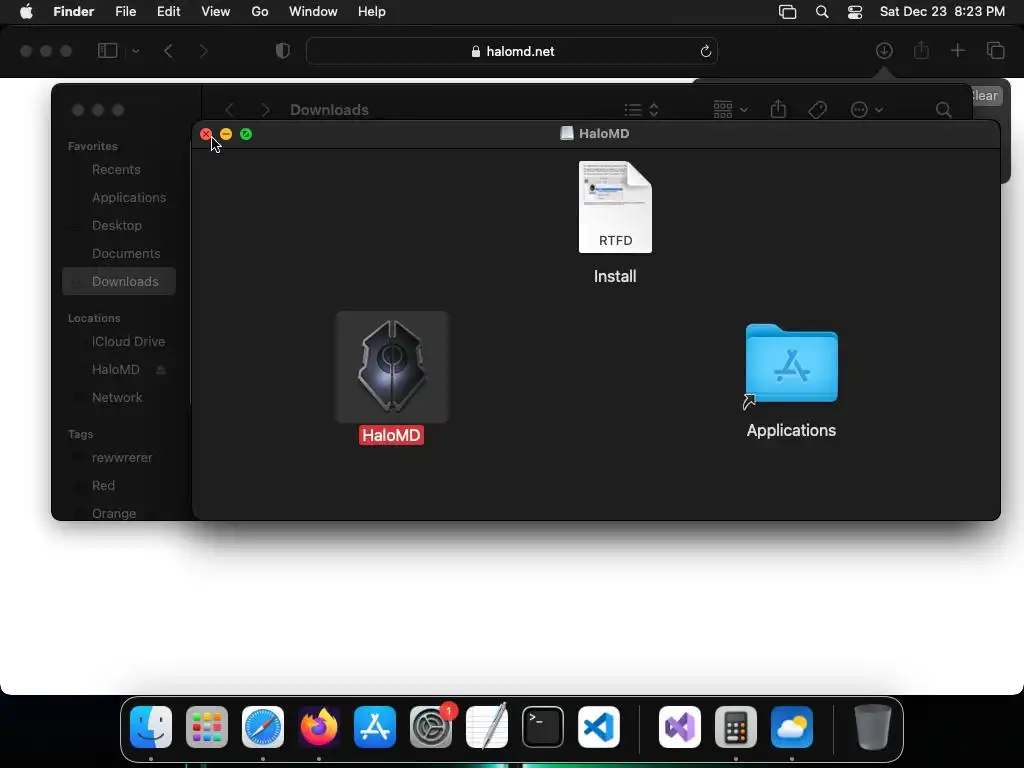Click share icon in Downloads window

778,109
